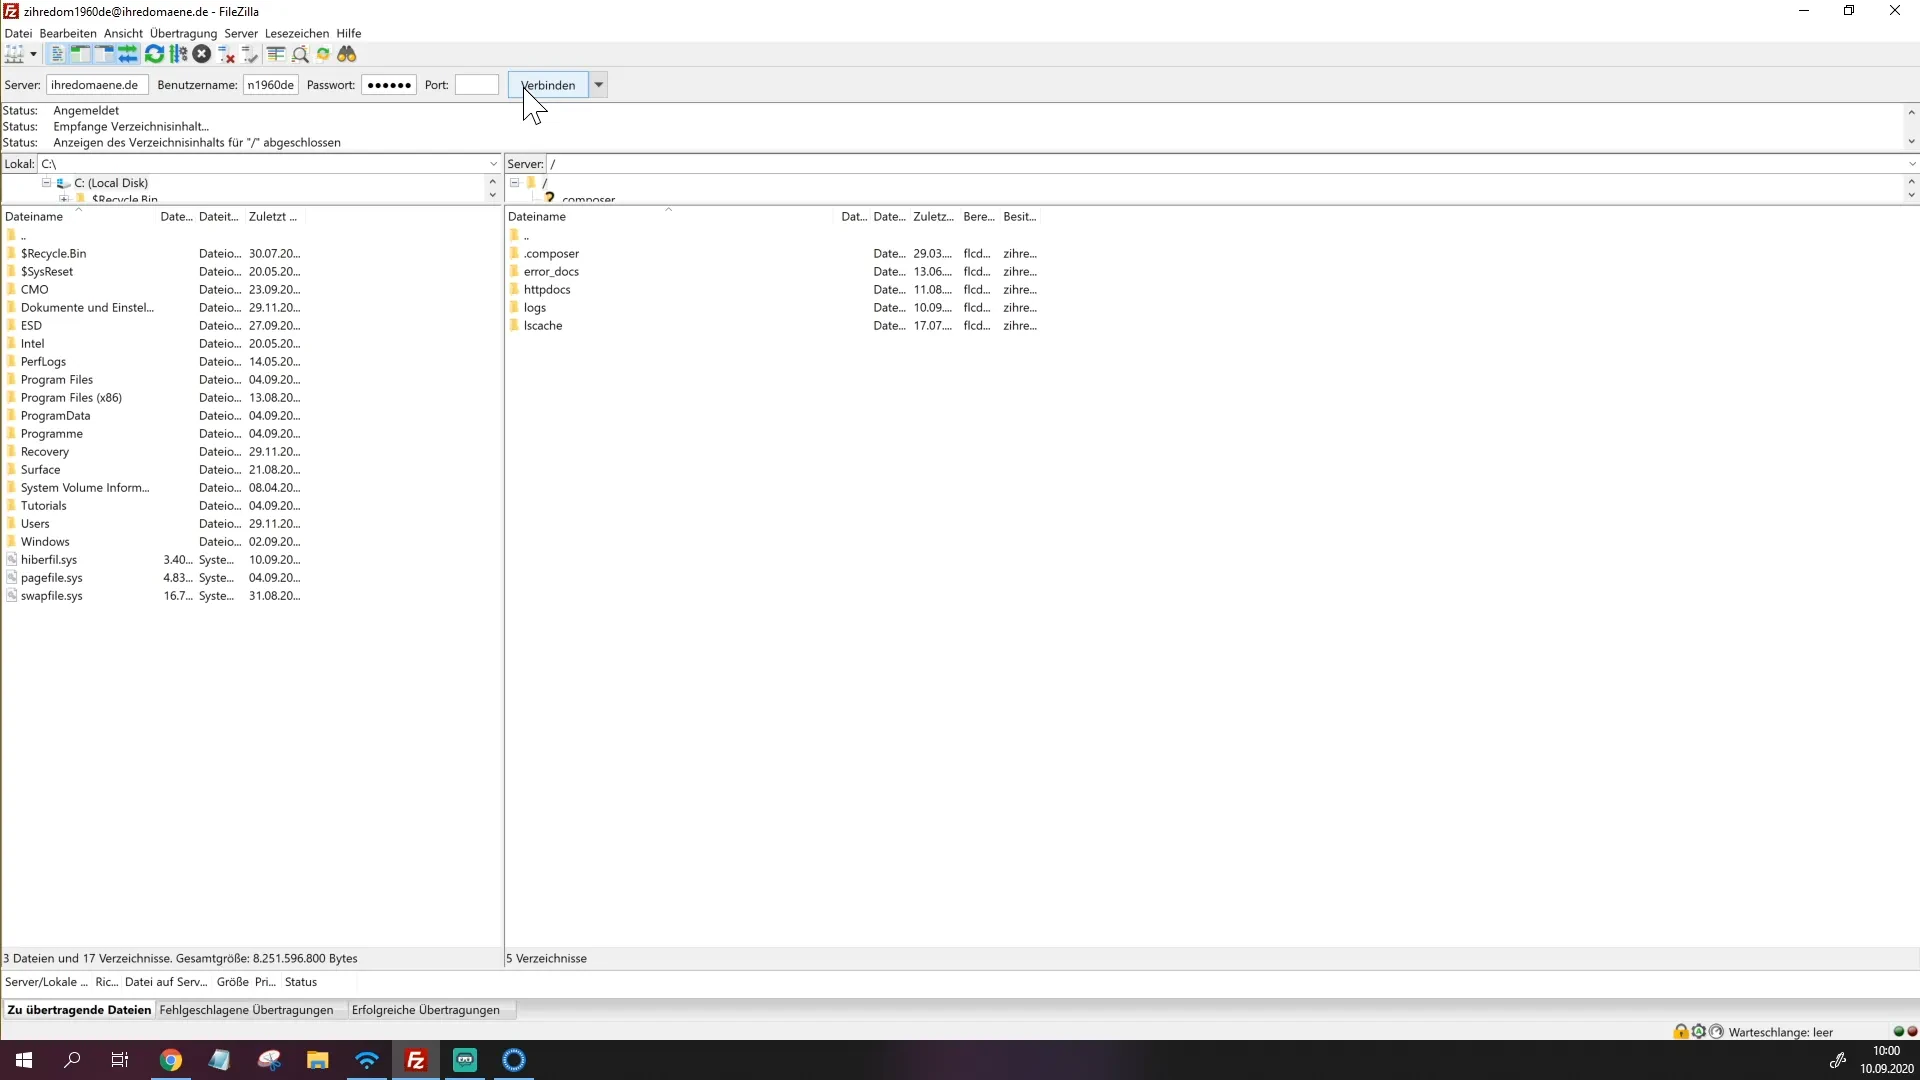Open Windows Start menu
Screen dimensions: 1920x1080
tap(24, 1060)
